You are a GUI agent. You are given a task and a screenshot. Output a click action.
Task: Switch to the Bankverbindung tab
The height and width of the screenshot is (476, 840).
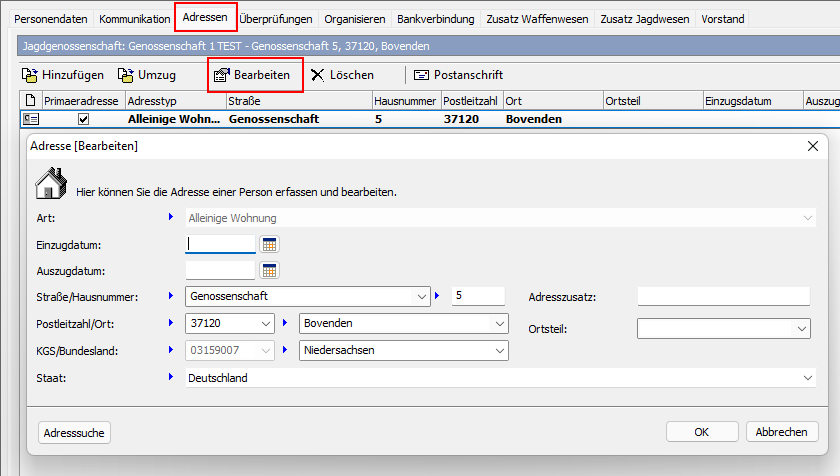tap(436, 19)
